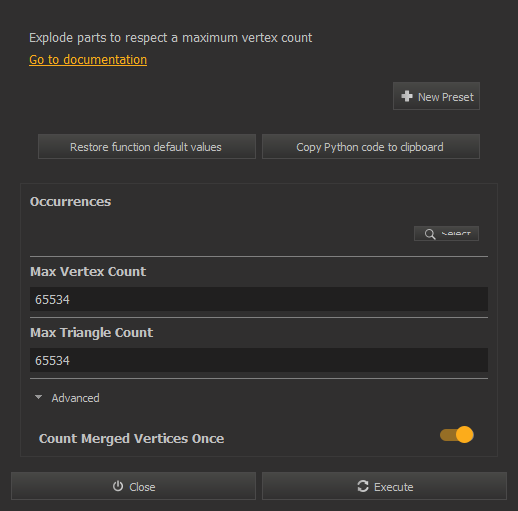Close the function dialog

coord(133,486)
